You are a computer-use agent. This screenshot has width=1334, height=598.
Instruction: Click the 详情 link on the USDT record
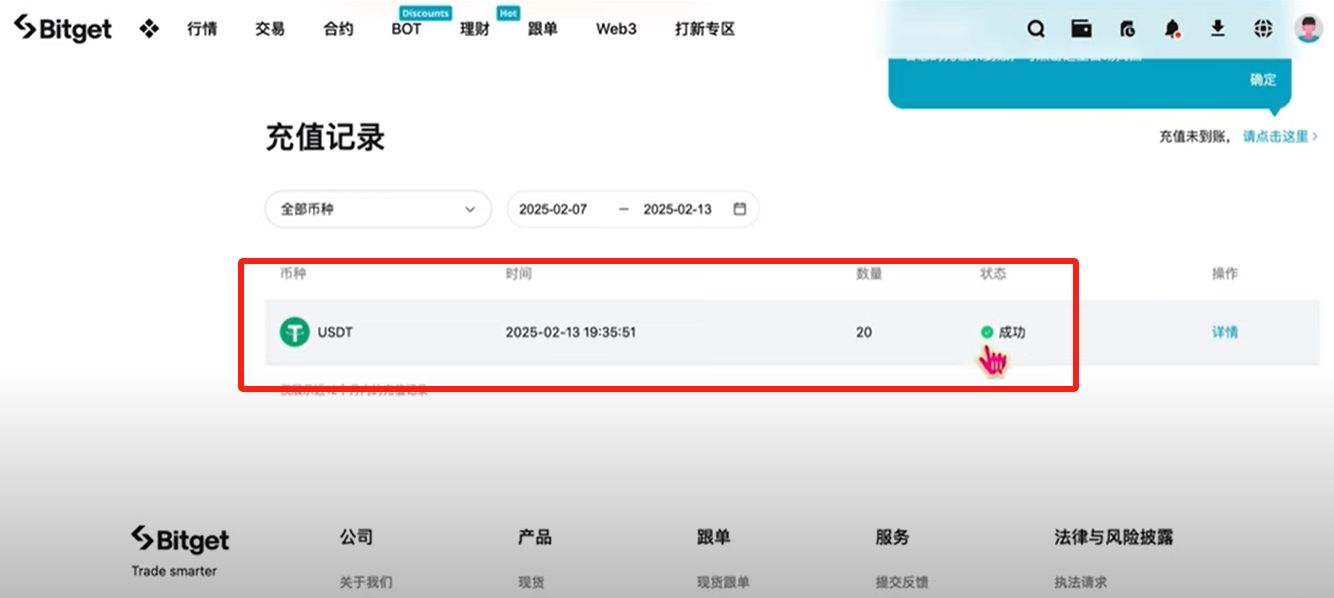point(1224,331)
